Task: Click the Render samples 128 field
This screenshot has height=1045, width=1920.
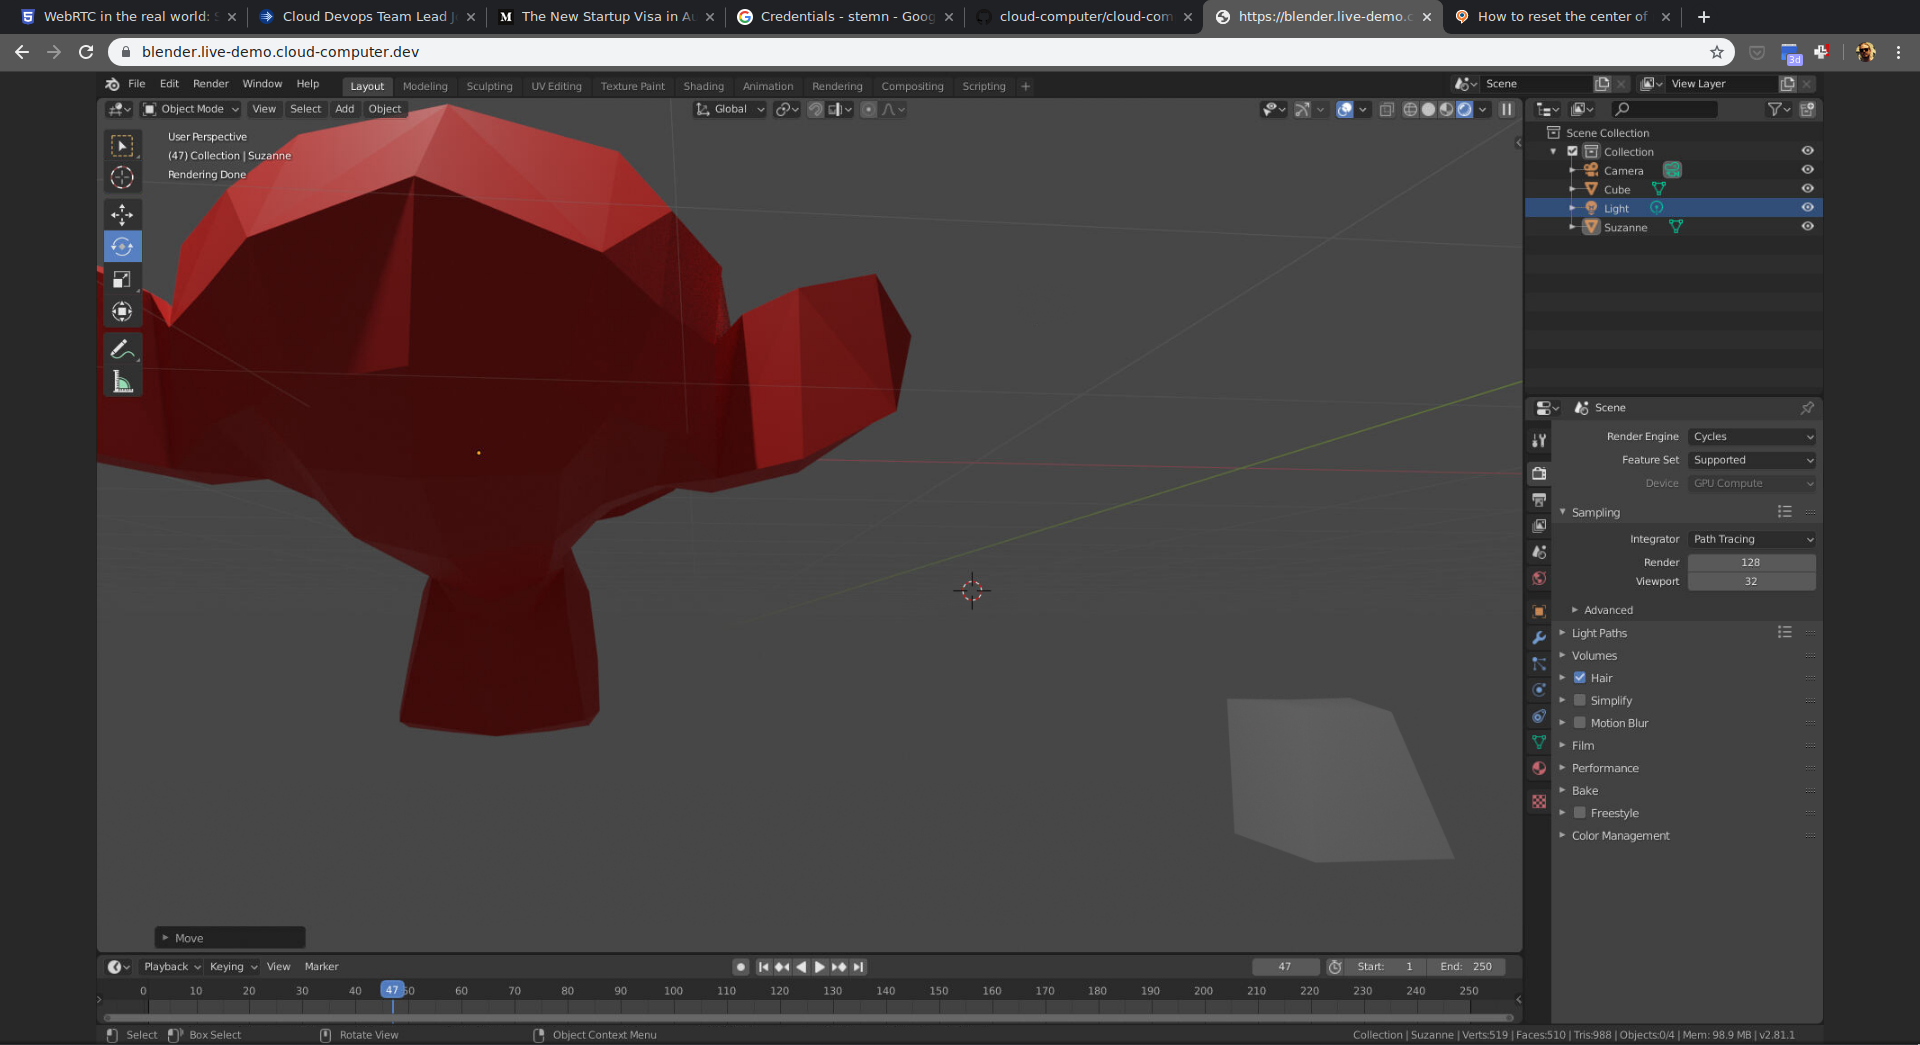Action: coord(1752,562)
